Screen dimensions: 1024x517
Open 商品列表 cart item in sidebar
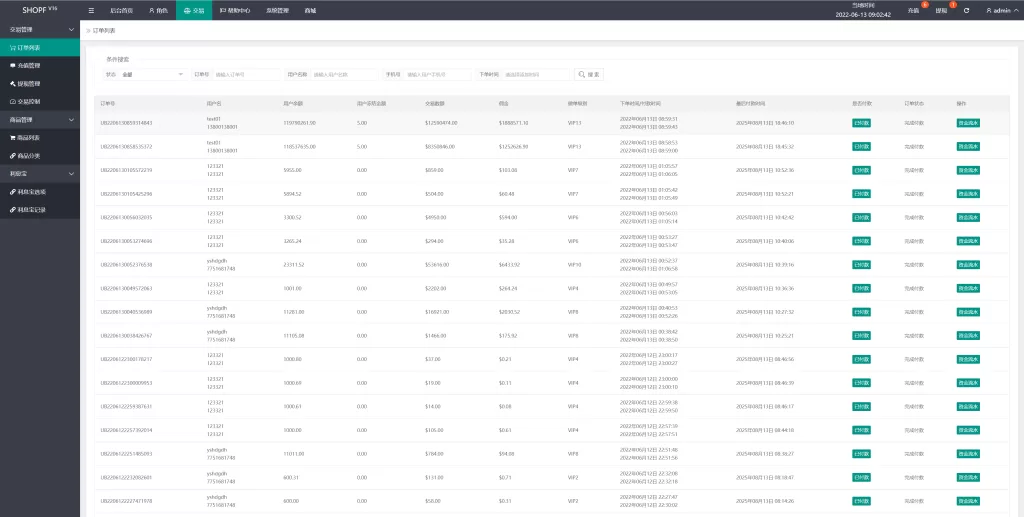(28, 137)
